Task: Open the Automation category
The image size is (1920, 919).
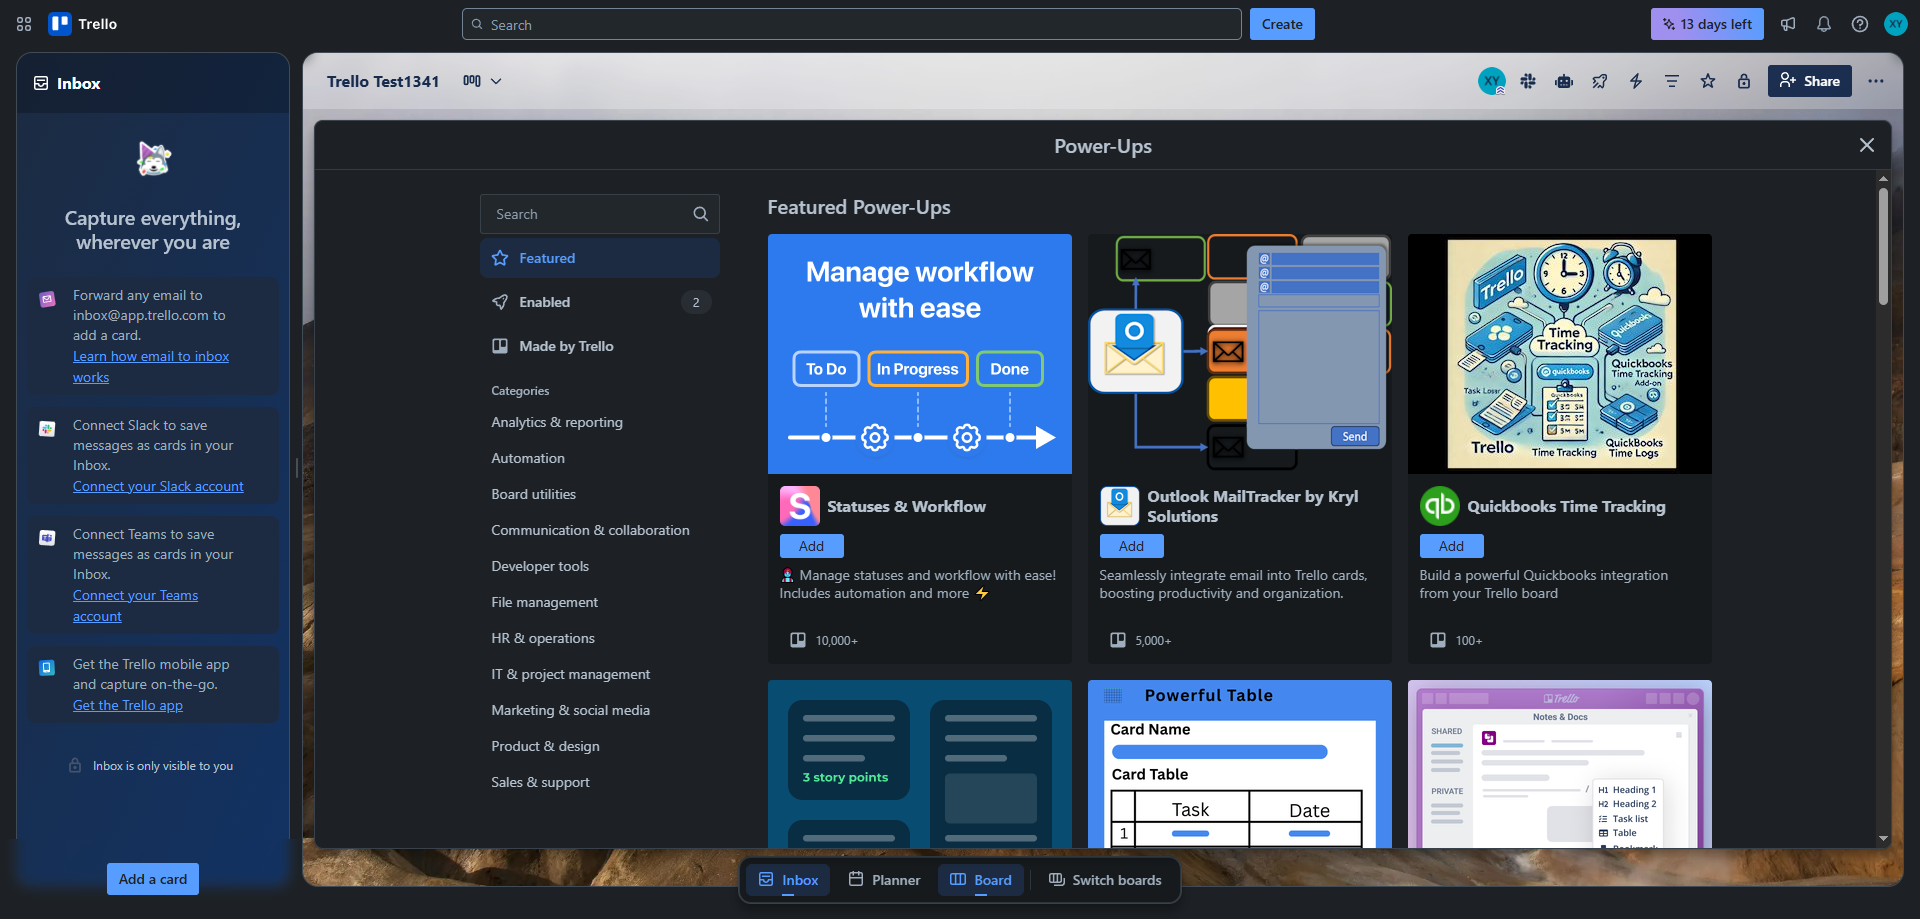Action: pos(528,458)
